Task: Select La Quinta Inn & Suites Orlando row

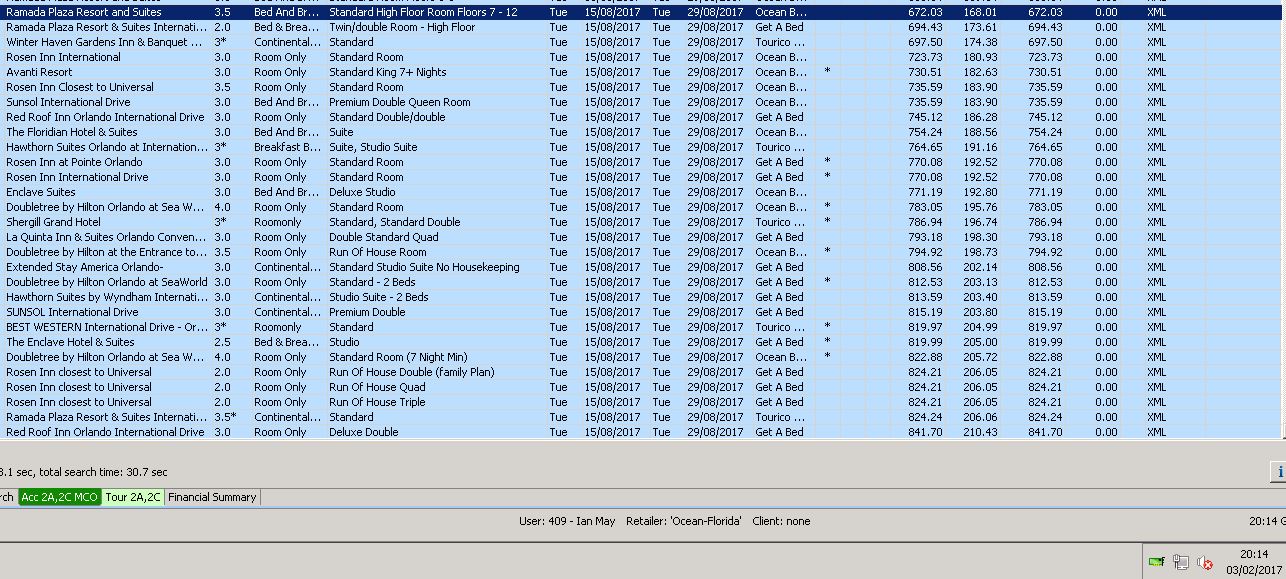Action: tap(640, 237)
